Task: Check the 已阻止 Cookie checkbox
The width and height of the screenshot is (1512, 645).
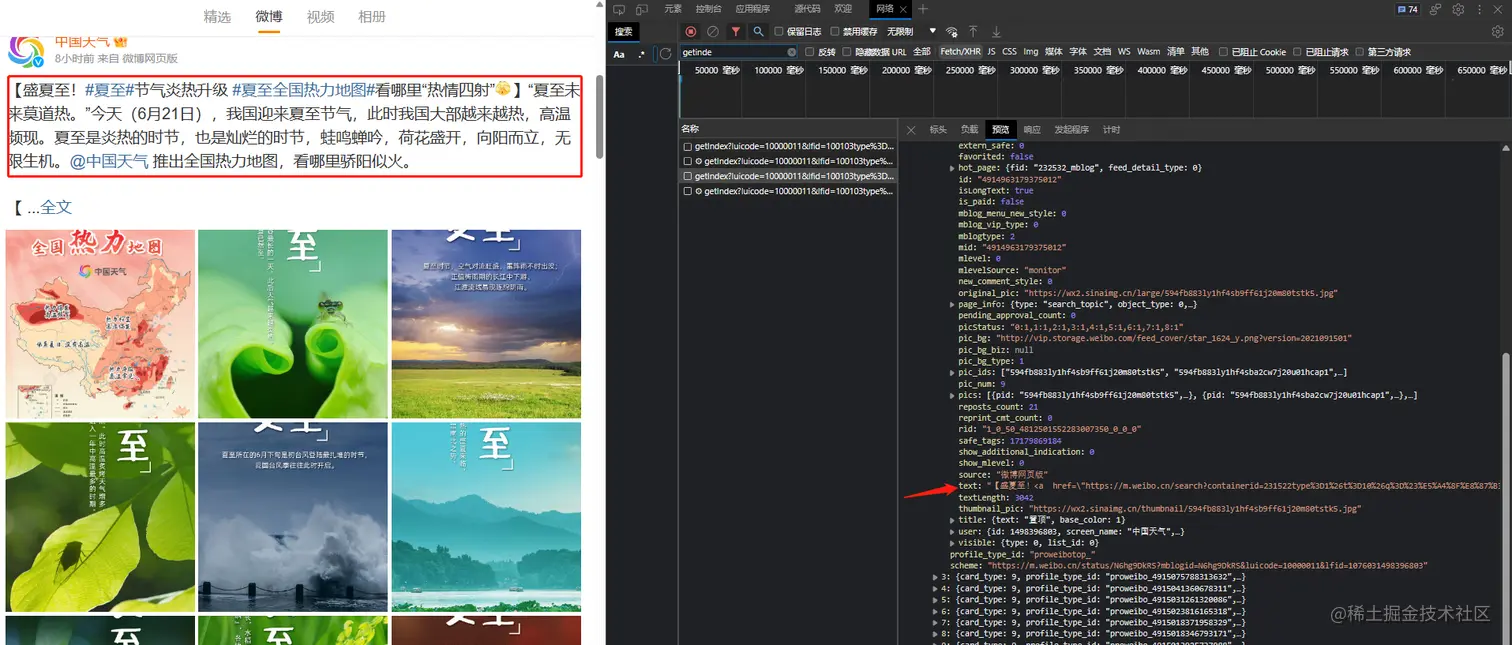Action: click(1224, 52)
